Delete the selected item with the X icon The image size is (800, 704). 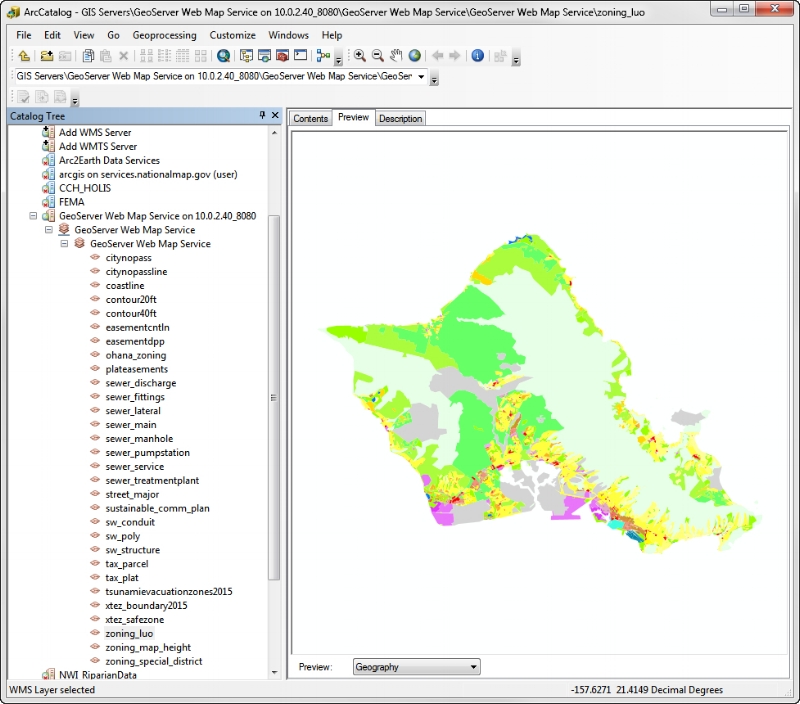(123, 56)
